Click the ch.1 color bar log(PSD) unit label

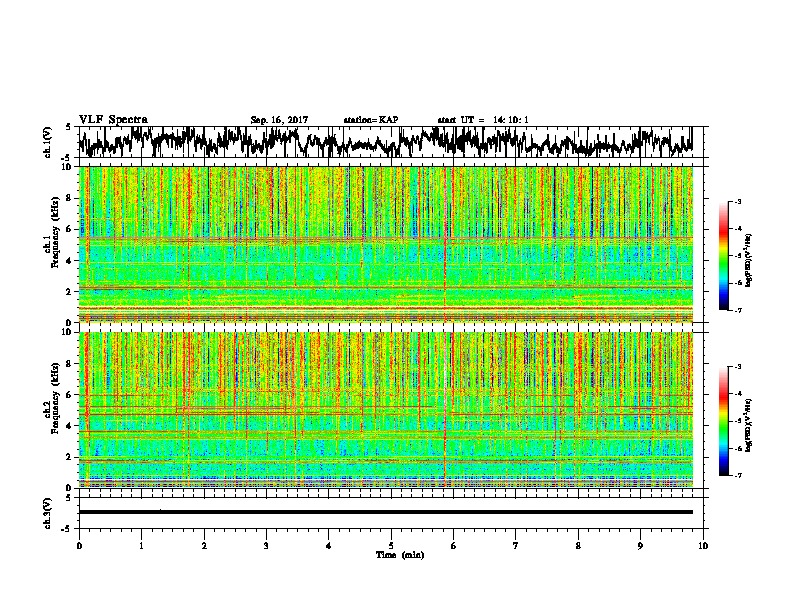pyautogui.click(x=749, y=260)
